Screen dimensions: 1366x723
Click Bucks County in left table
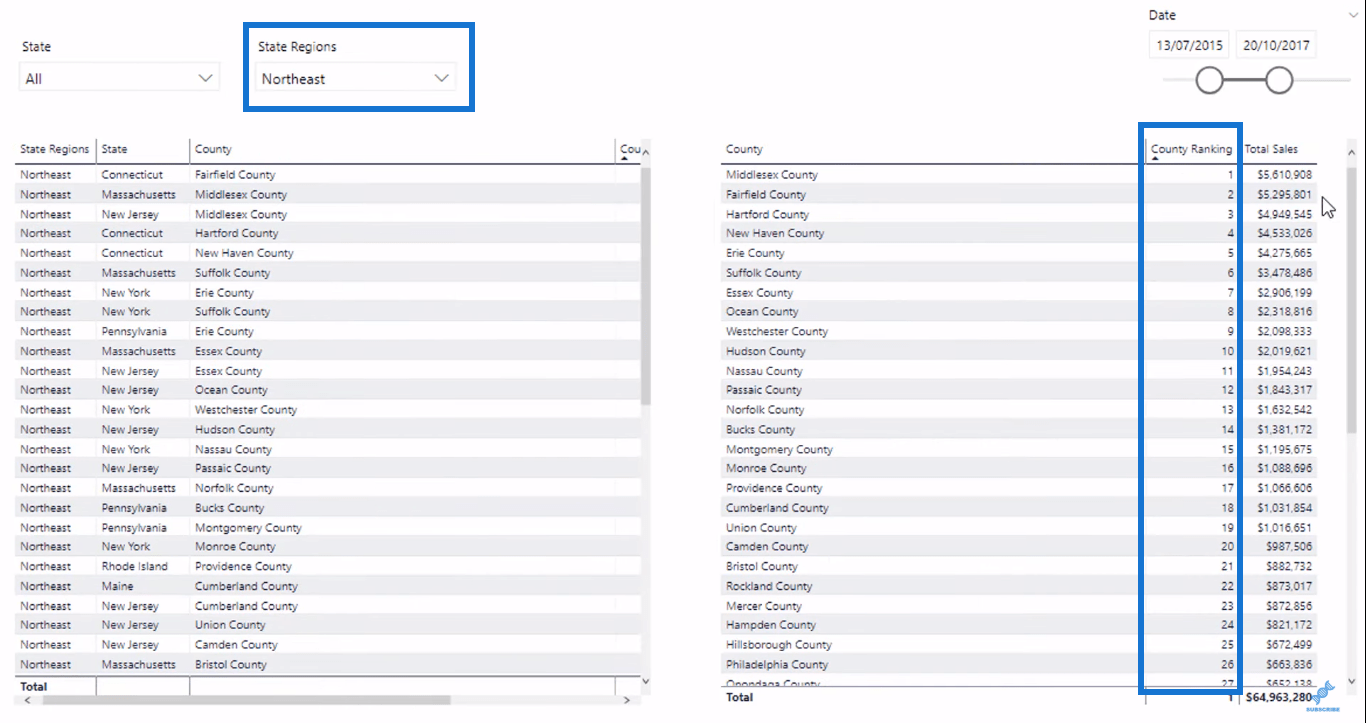pos(229,508)
